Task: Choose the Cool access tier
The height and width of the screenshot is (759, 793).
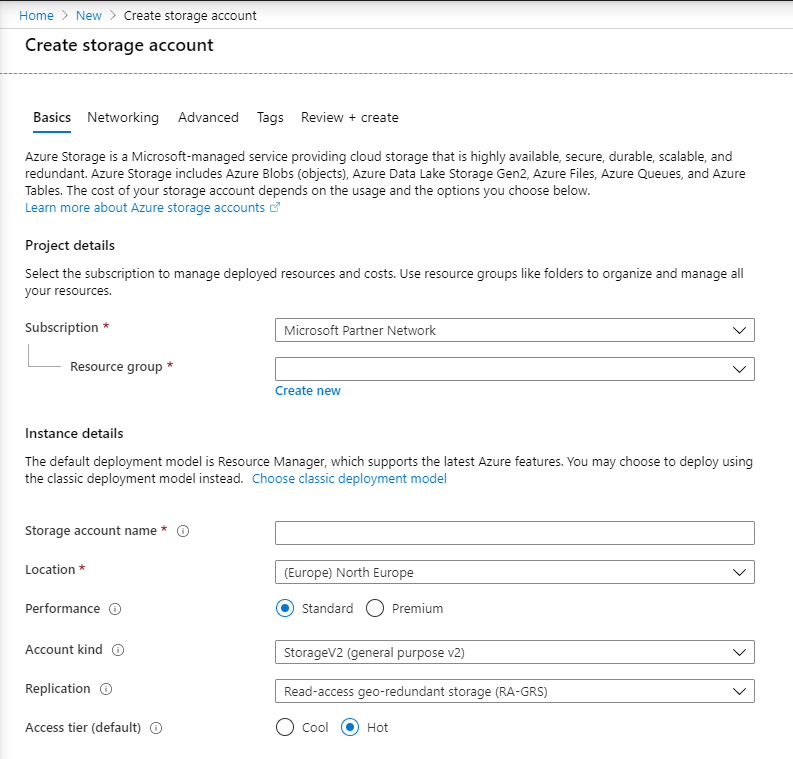Action: coord(285,727)
